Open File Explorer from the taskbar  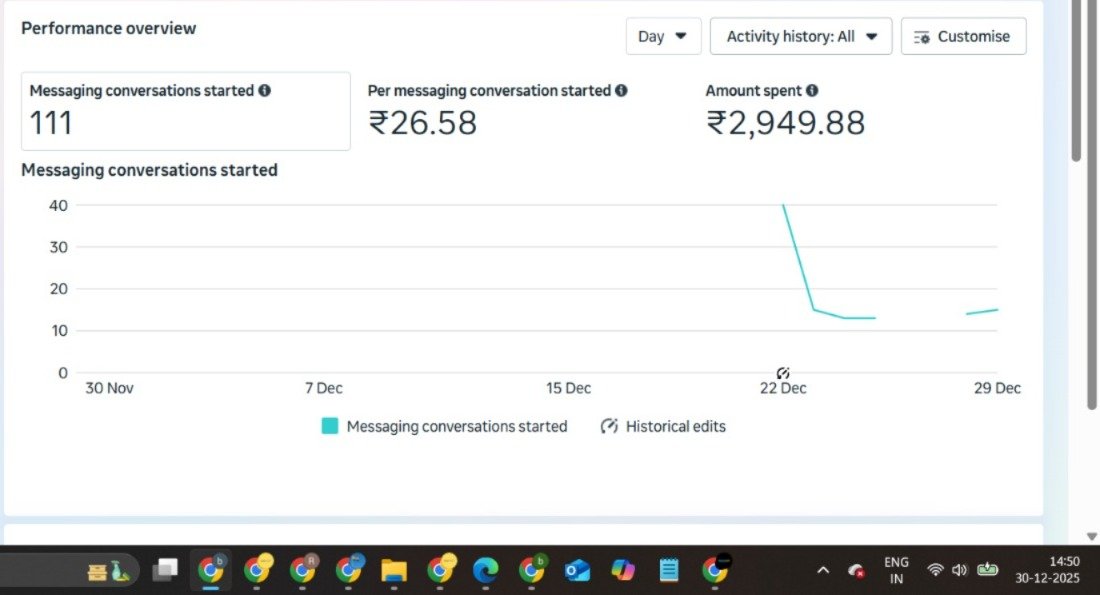[394, 570]
